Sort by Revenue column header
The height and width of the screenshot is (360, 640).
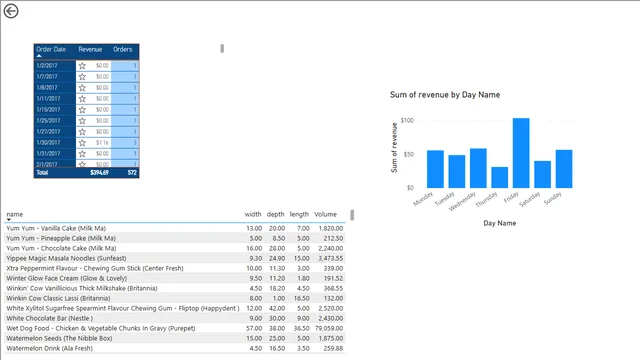tap(90, 49)
